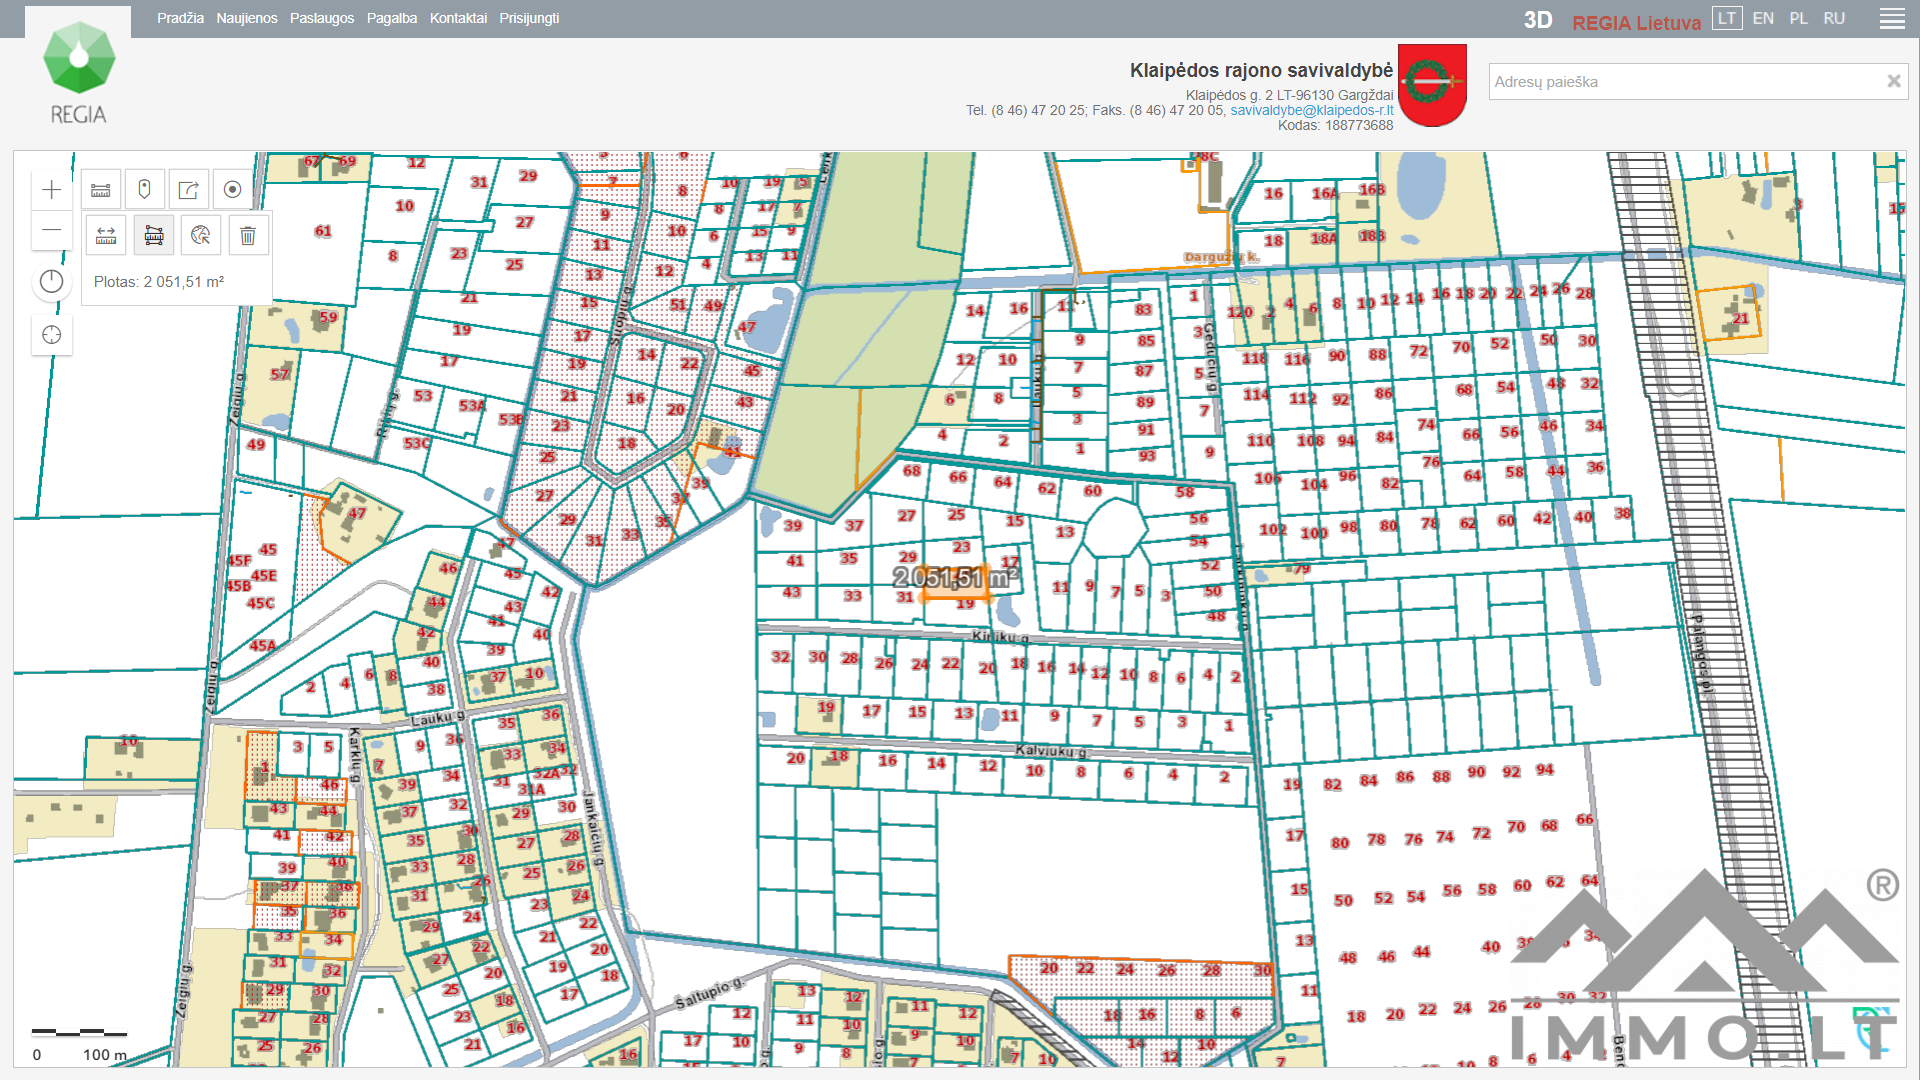Screen dimensions: 1920x1080
Task: Click the Plotas: 2 051,51 m² readout
Action: coord(159,282)
